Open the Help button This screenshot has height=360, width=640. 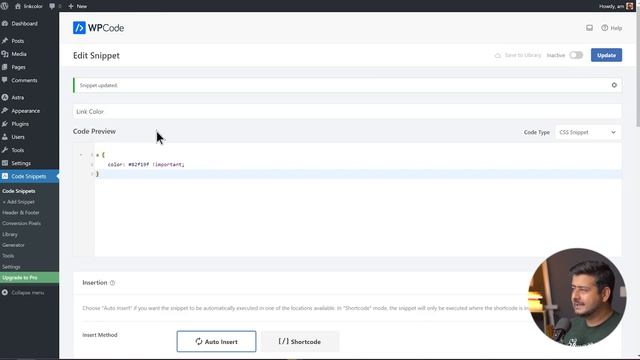611,28
